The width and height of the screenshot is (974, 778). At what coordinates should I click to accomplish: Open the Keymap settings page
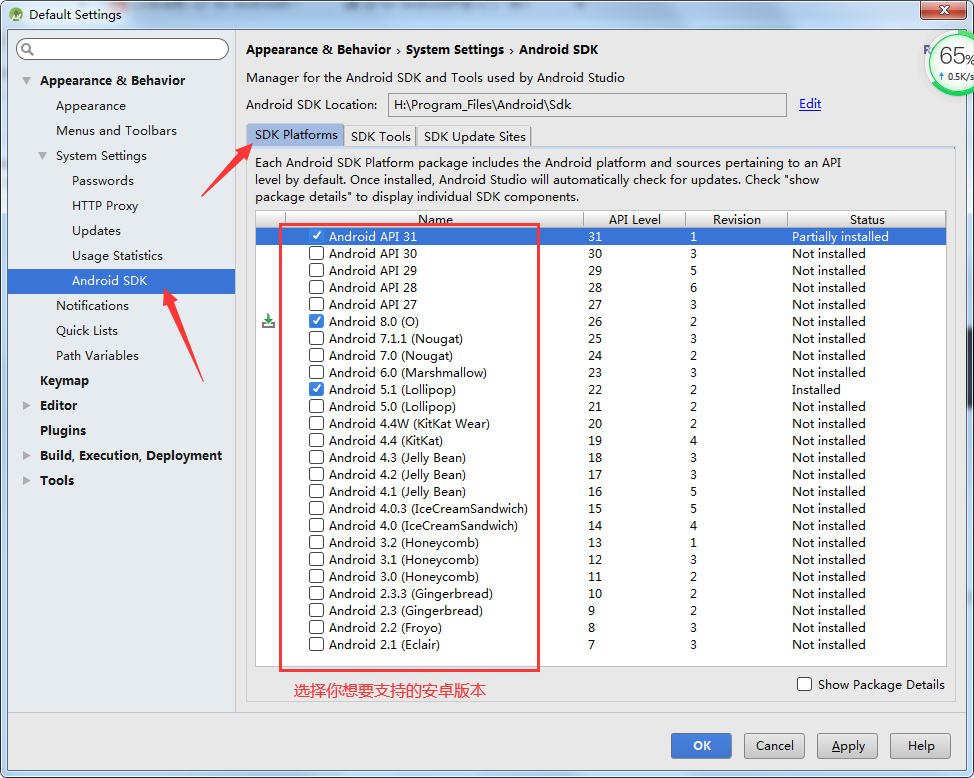click(x=64, y=381)
